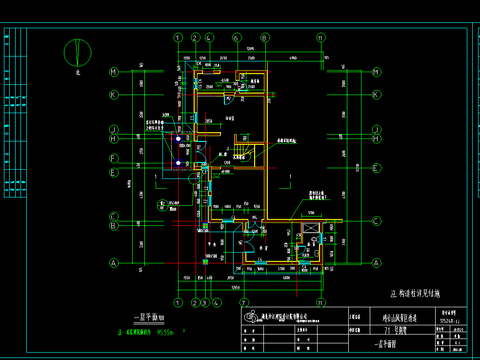Select grid axis bubble letter B
Screen dimensions: 480x360
[114, 226]
